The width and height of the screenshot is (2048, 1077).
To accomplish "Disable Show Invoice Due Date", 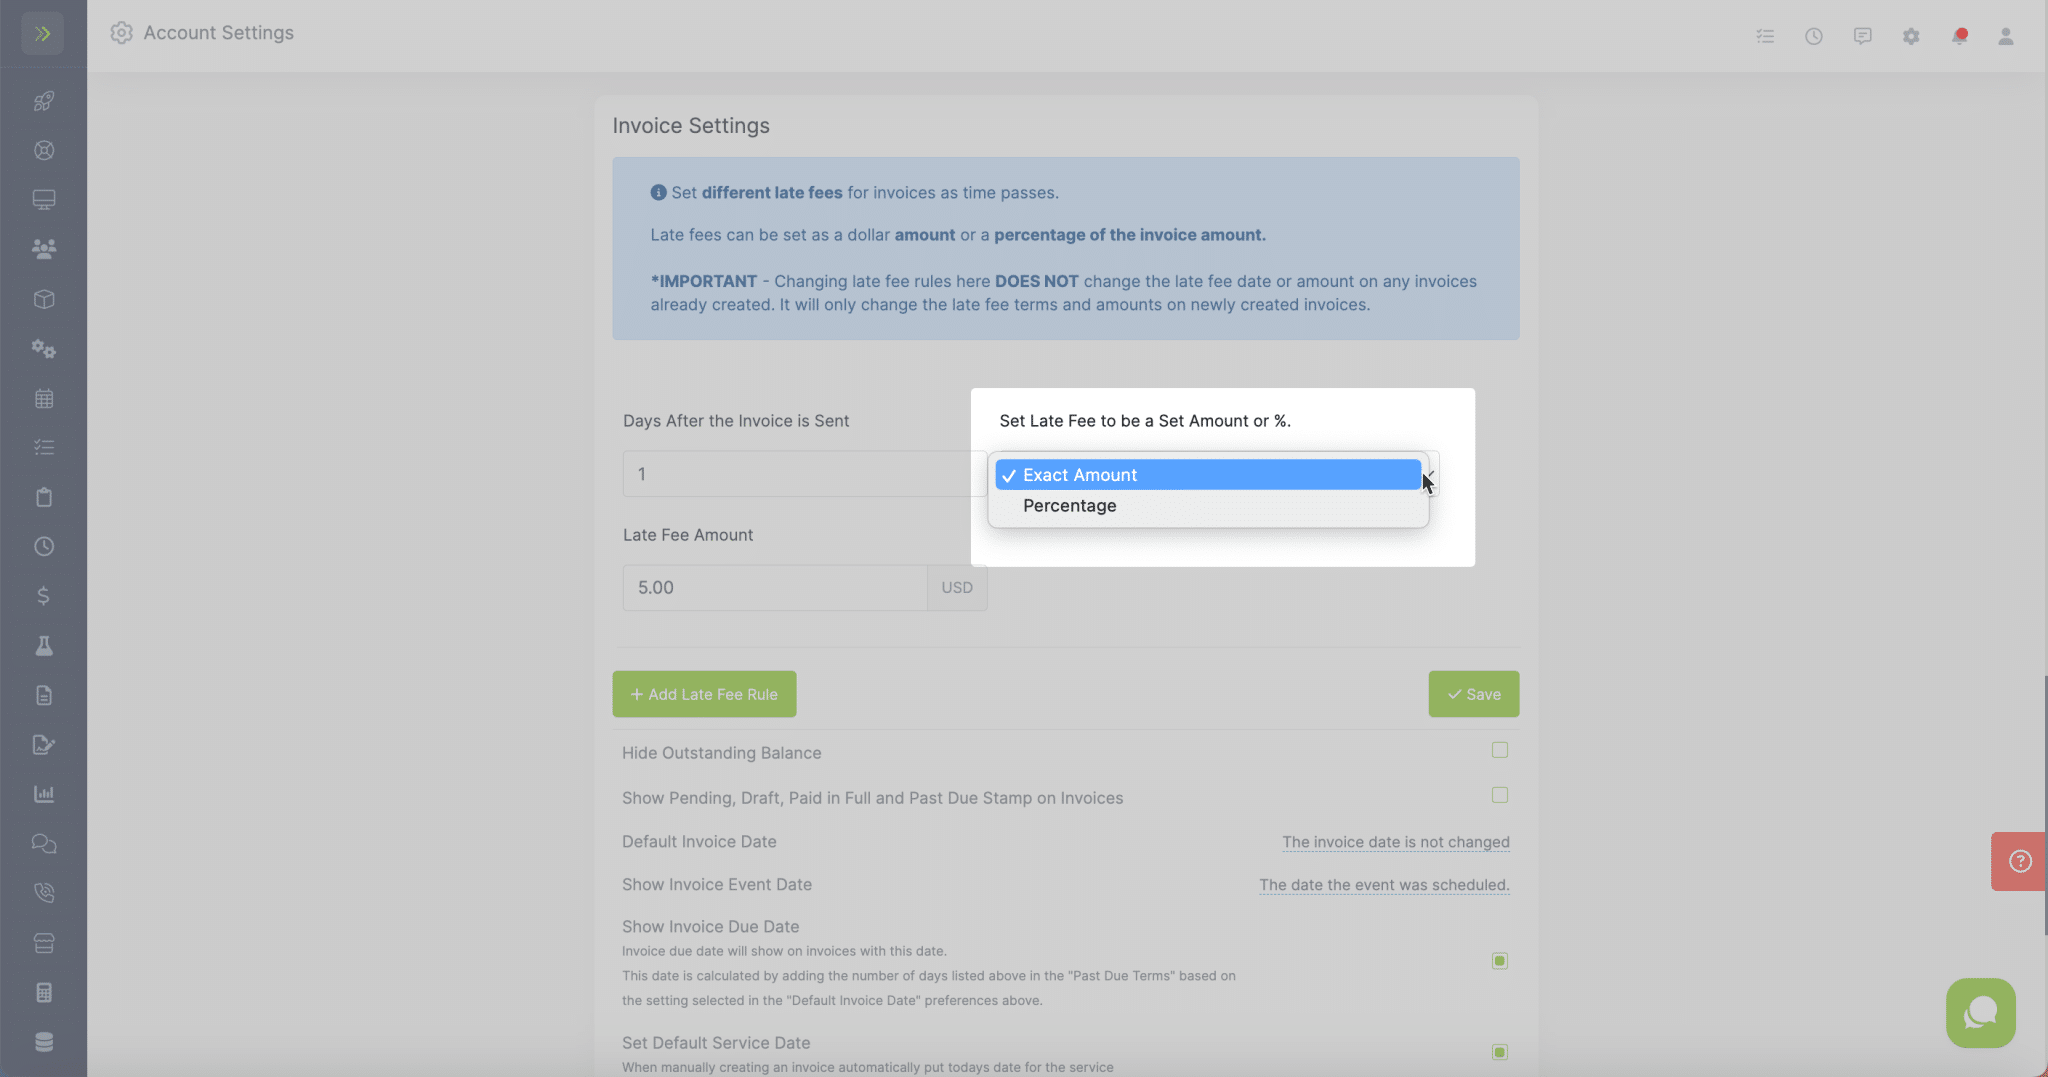I will (x=1498, y=960).
